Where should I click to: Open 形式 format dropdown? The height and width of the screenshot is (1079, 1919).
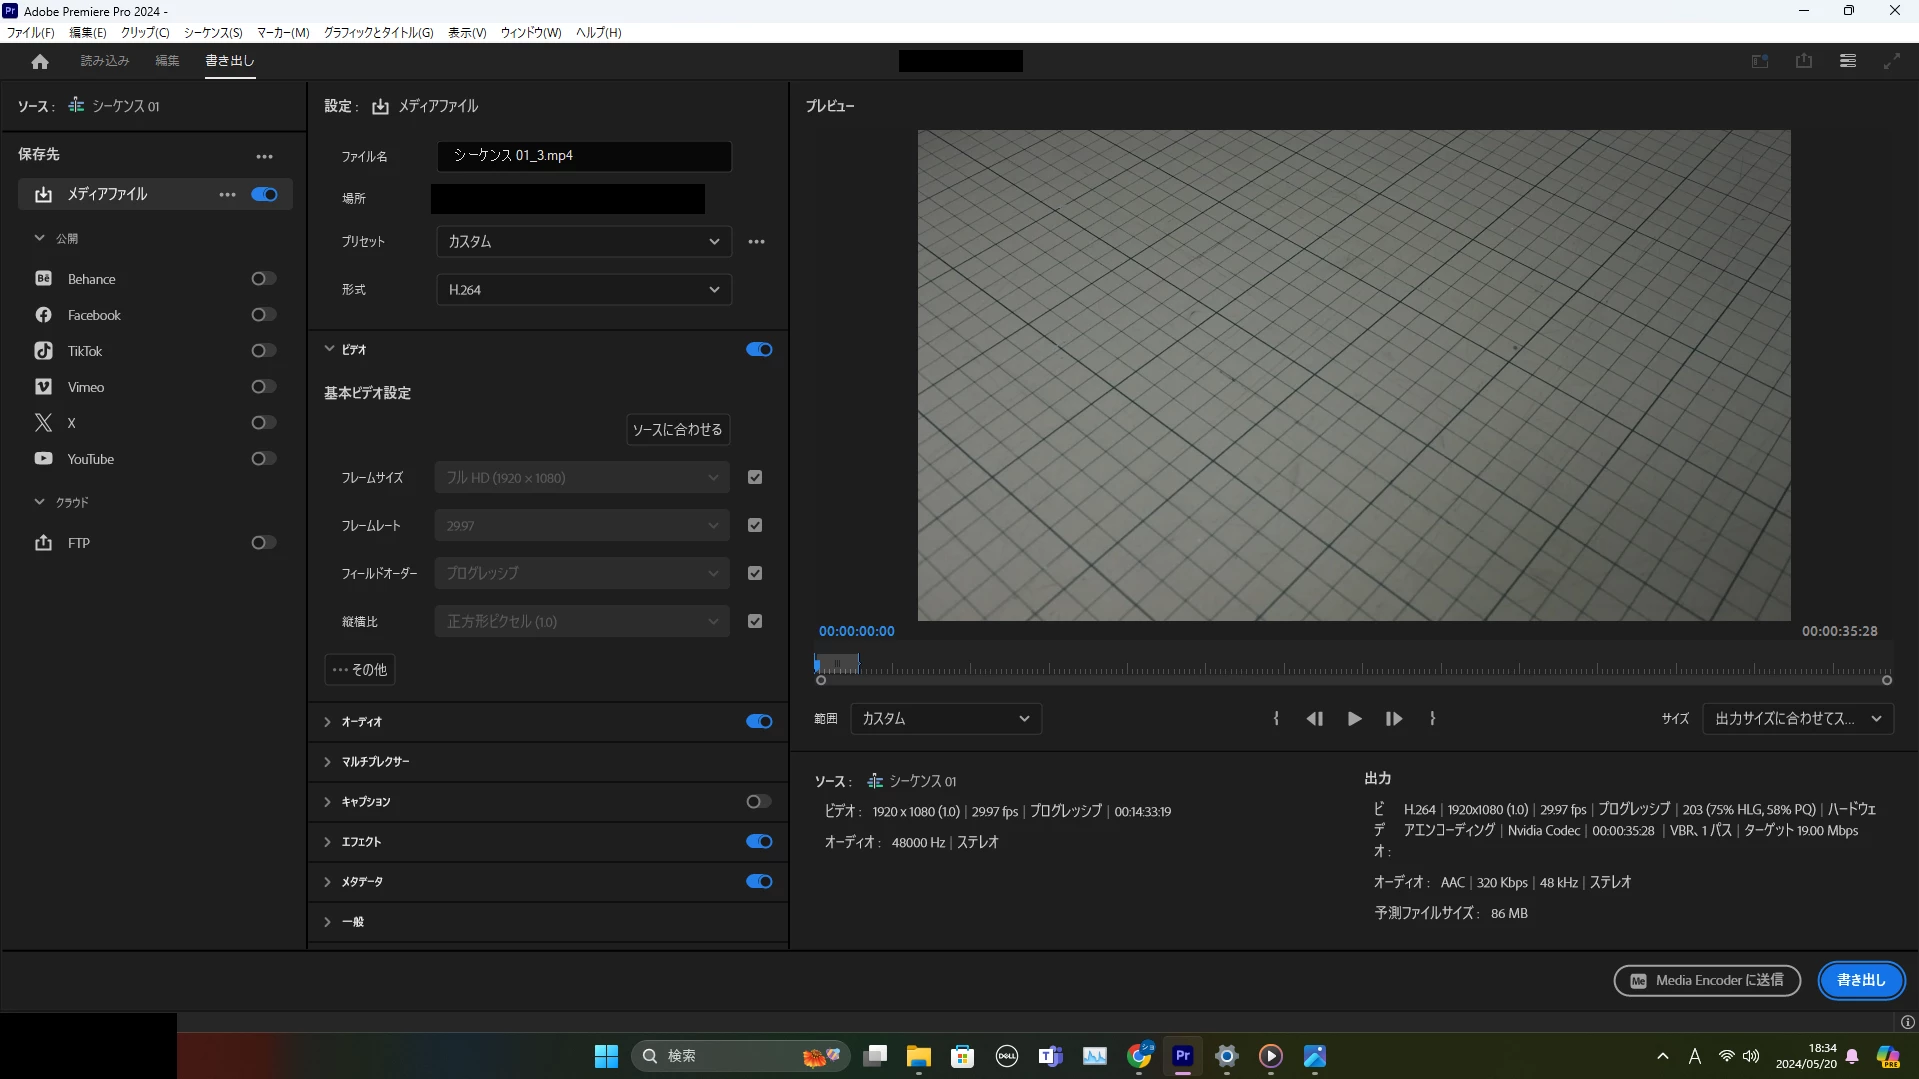click(x=584, y=290)
